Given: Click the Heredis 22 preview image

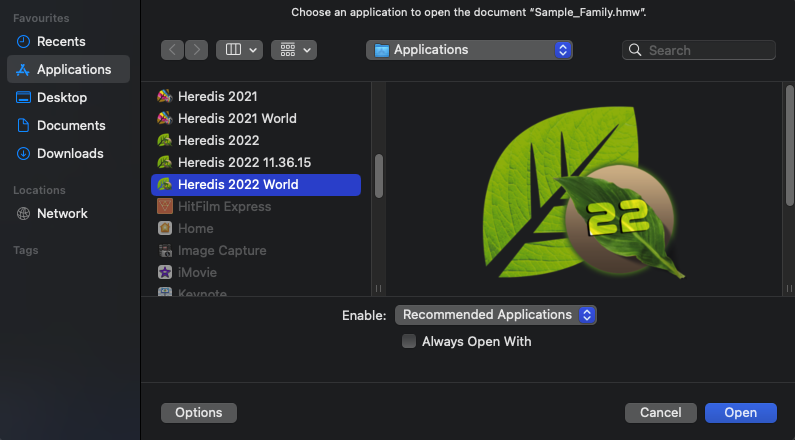Looking at the screenshot, I should (584, 193).
